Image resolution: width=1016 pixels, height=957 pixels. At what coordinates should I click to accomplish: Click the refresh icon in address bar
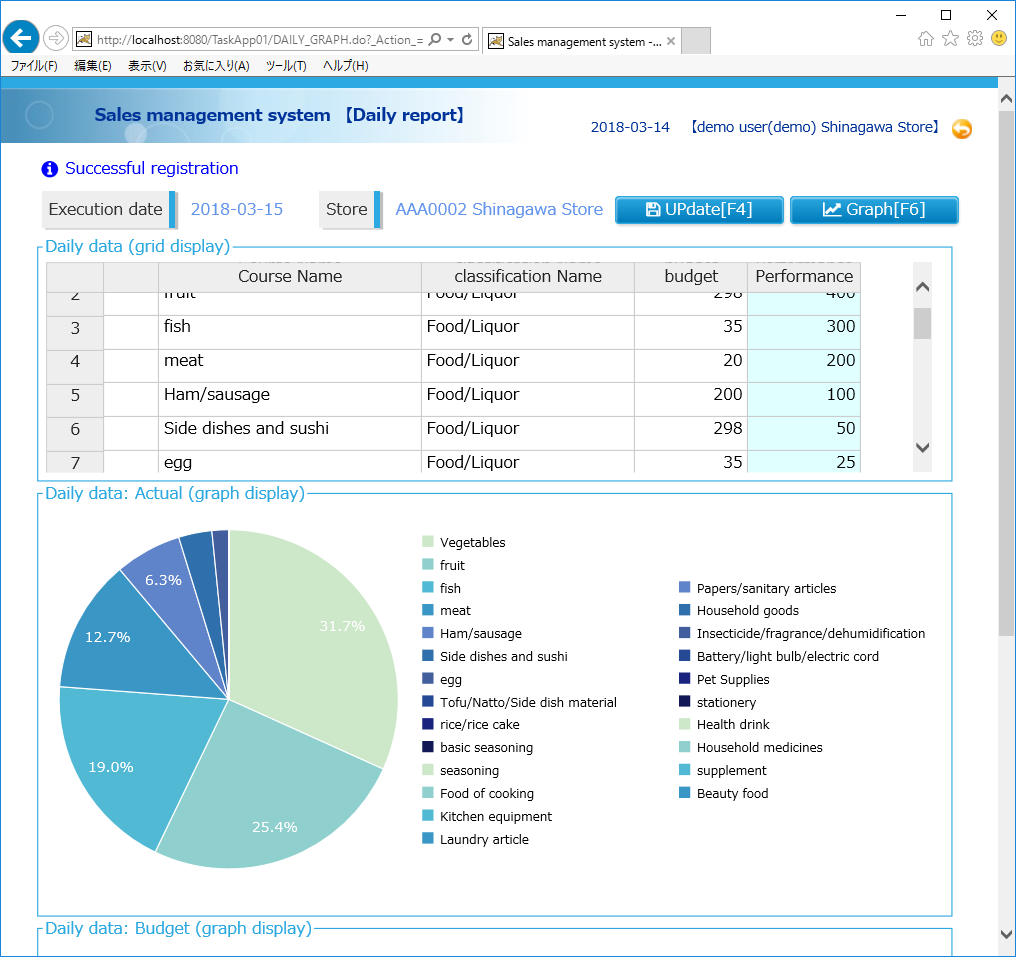coord(466,40)
